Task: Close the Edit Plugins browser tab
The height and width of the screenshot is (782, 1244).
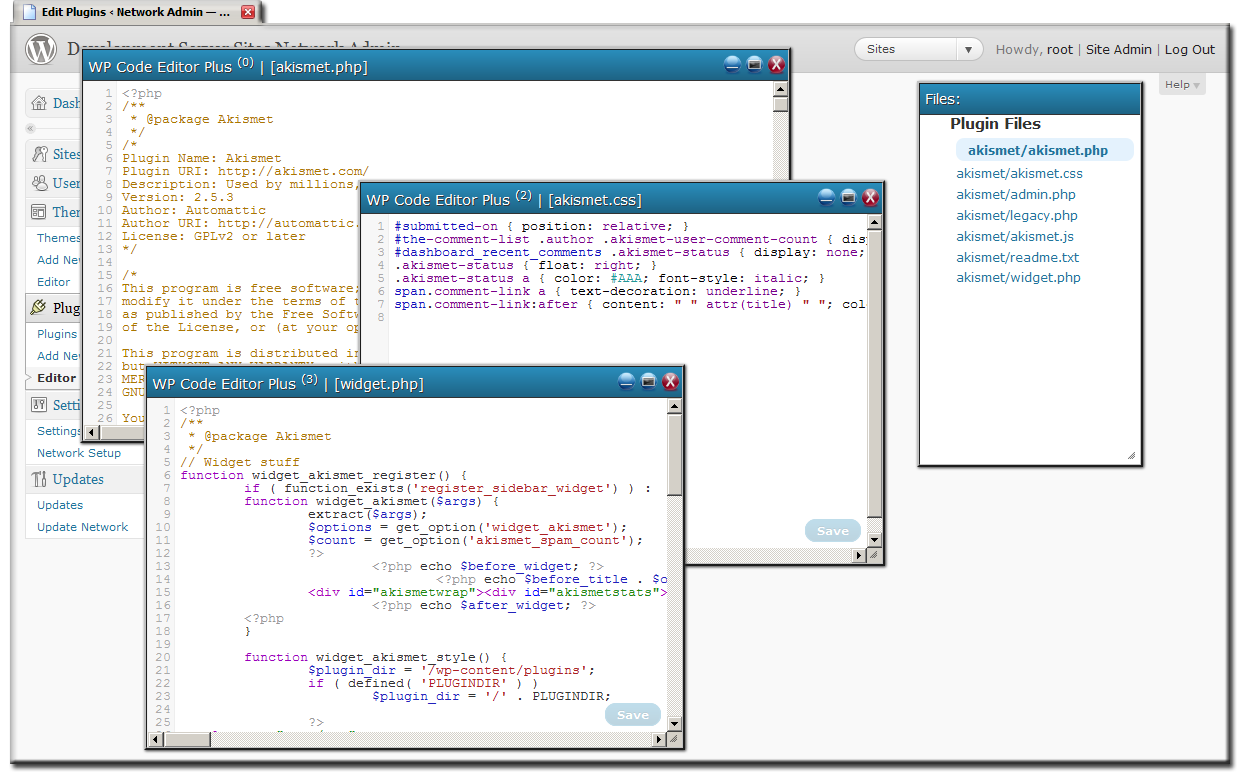Action: (248, 12)
